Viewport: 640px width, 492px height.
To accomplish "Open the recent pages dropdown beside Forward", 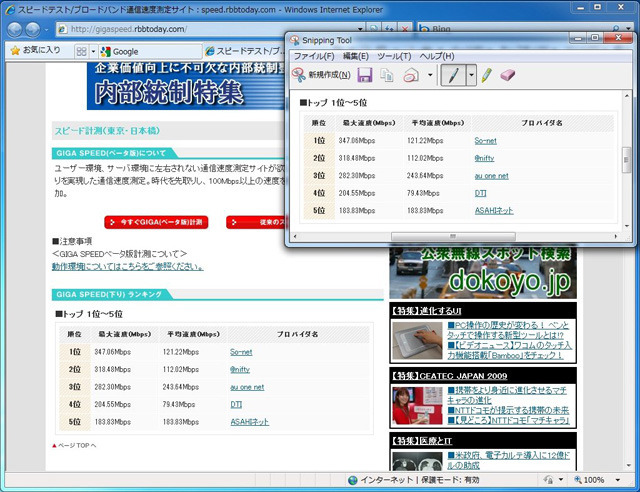I will pos(46,29).
